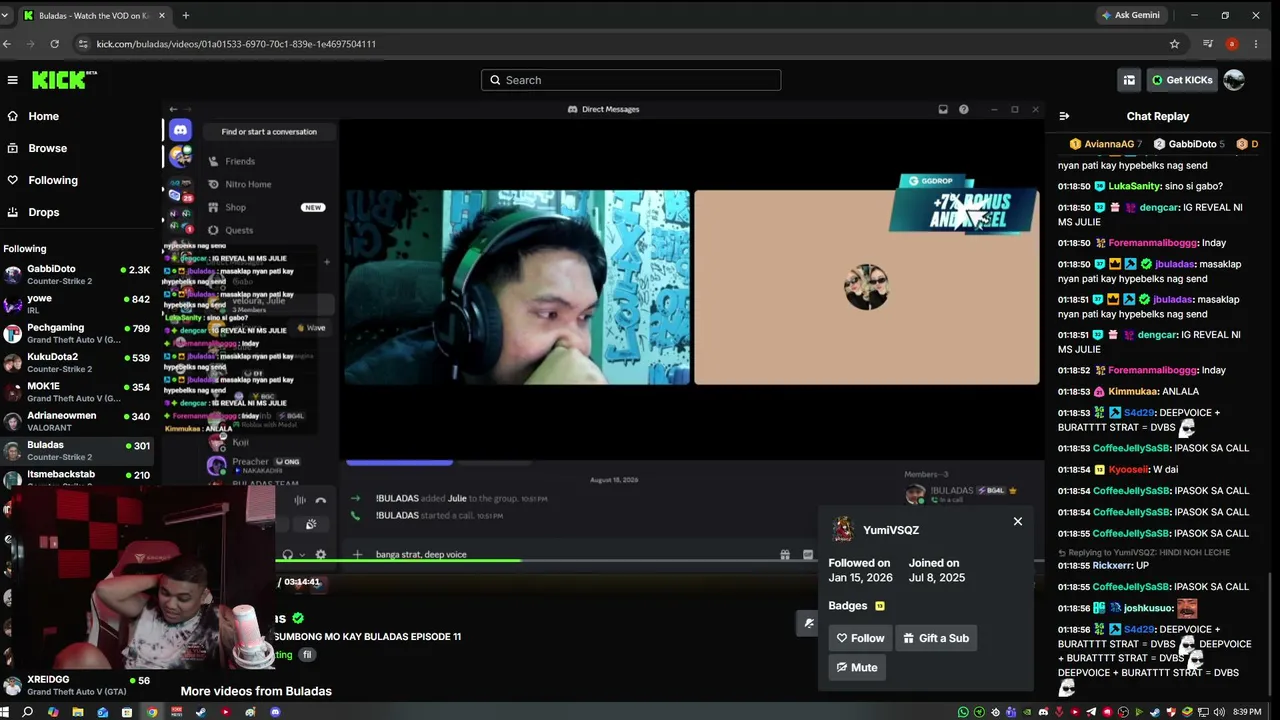The image size is (1280, 720).
Task: Open WhatsApp tray icon
Action: [963, 712]
